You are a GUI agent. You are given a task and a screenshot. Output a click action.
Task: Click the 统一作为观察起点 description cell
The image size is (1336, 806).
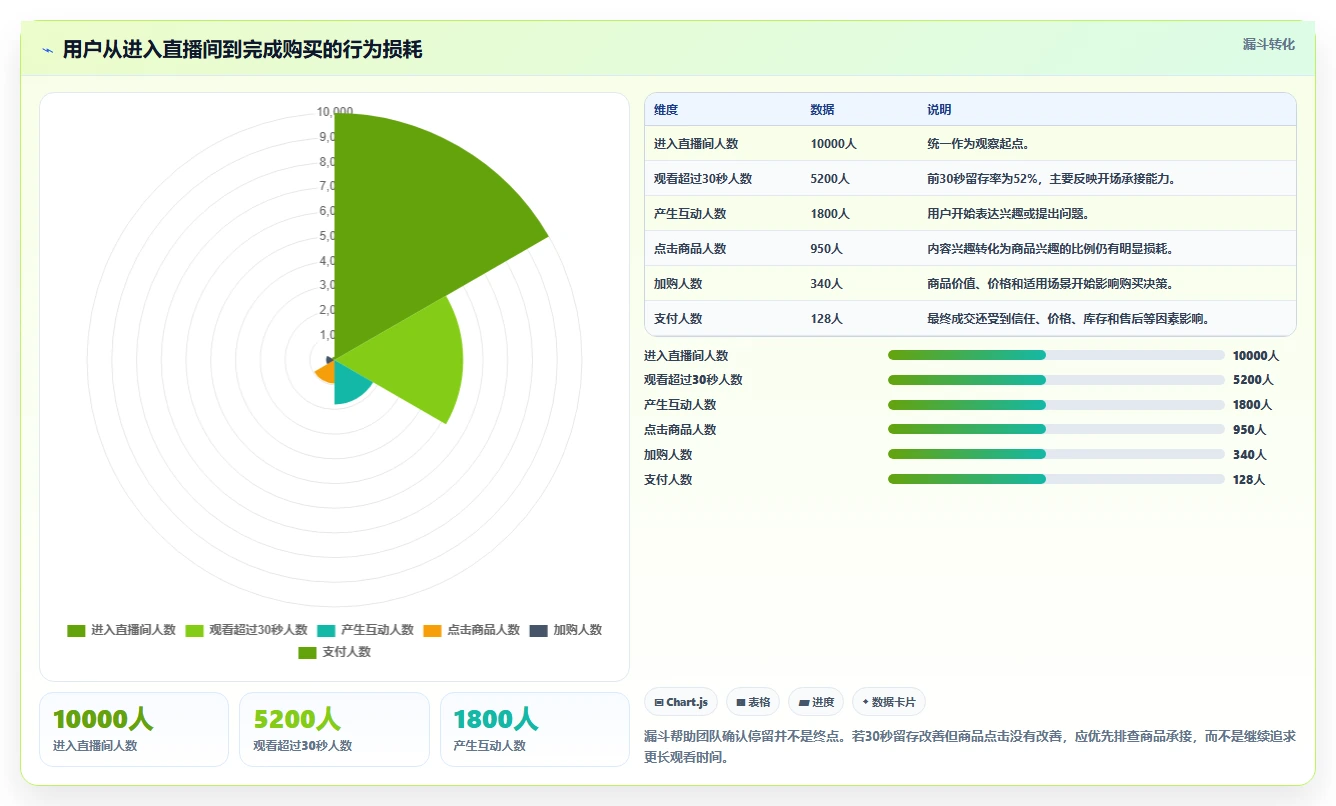pos(979,144)
